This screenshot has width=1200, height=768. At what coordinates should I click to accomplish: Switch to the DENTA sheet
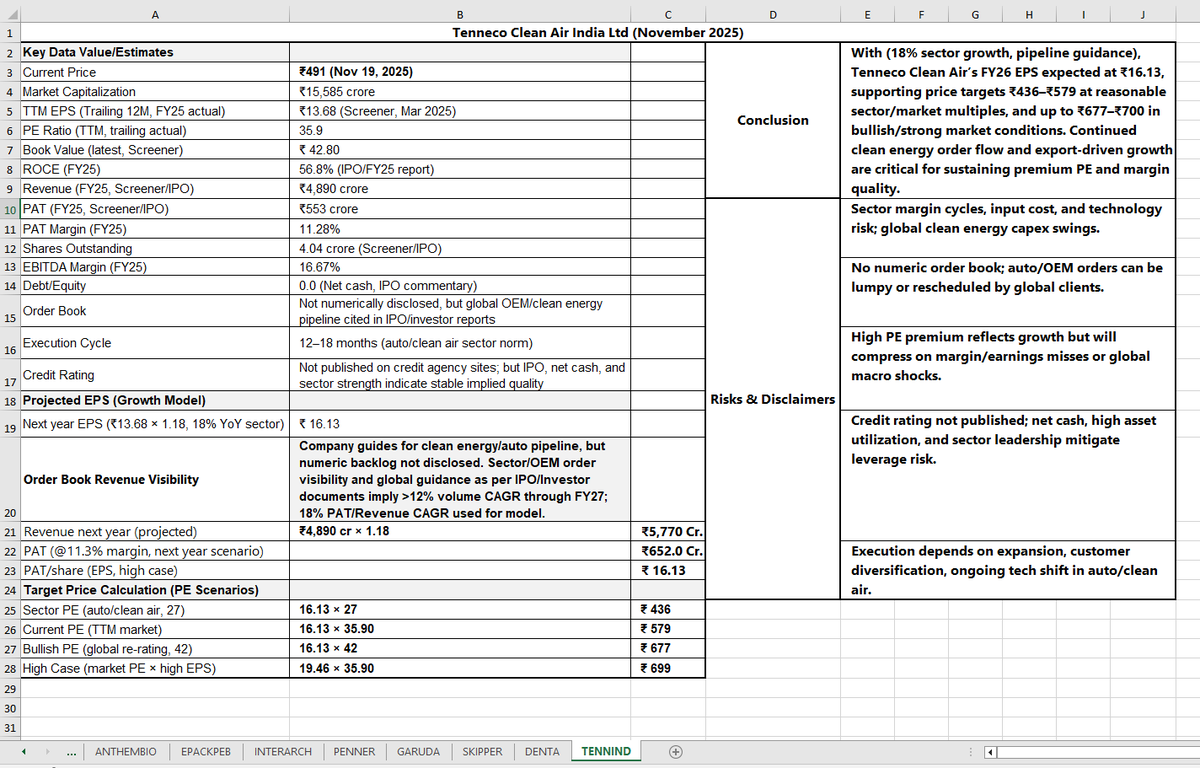click(x=542, y=751)
